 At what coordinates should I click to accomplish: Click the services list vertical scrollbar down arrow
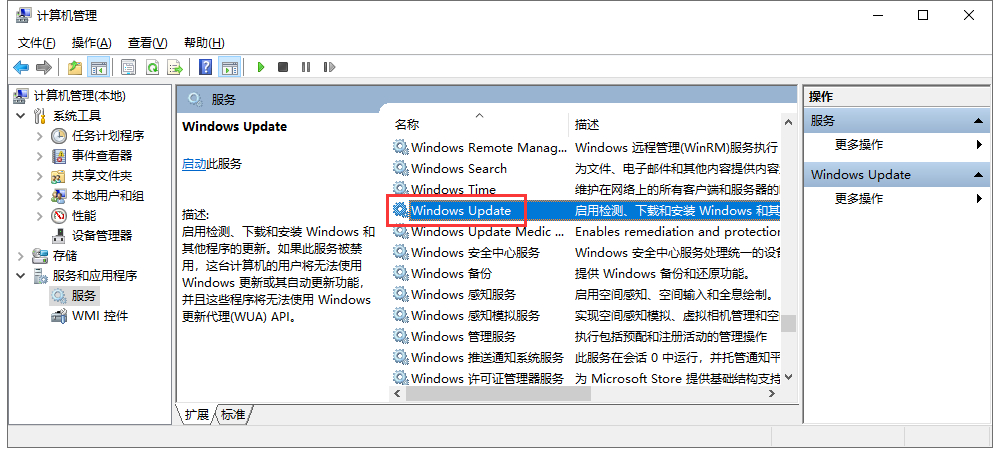[788, 378]
